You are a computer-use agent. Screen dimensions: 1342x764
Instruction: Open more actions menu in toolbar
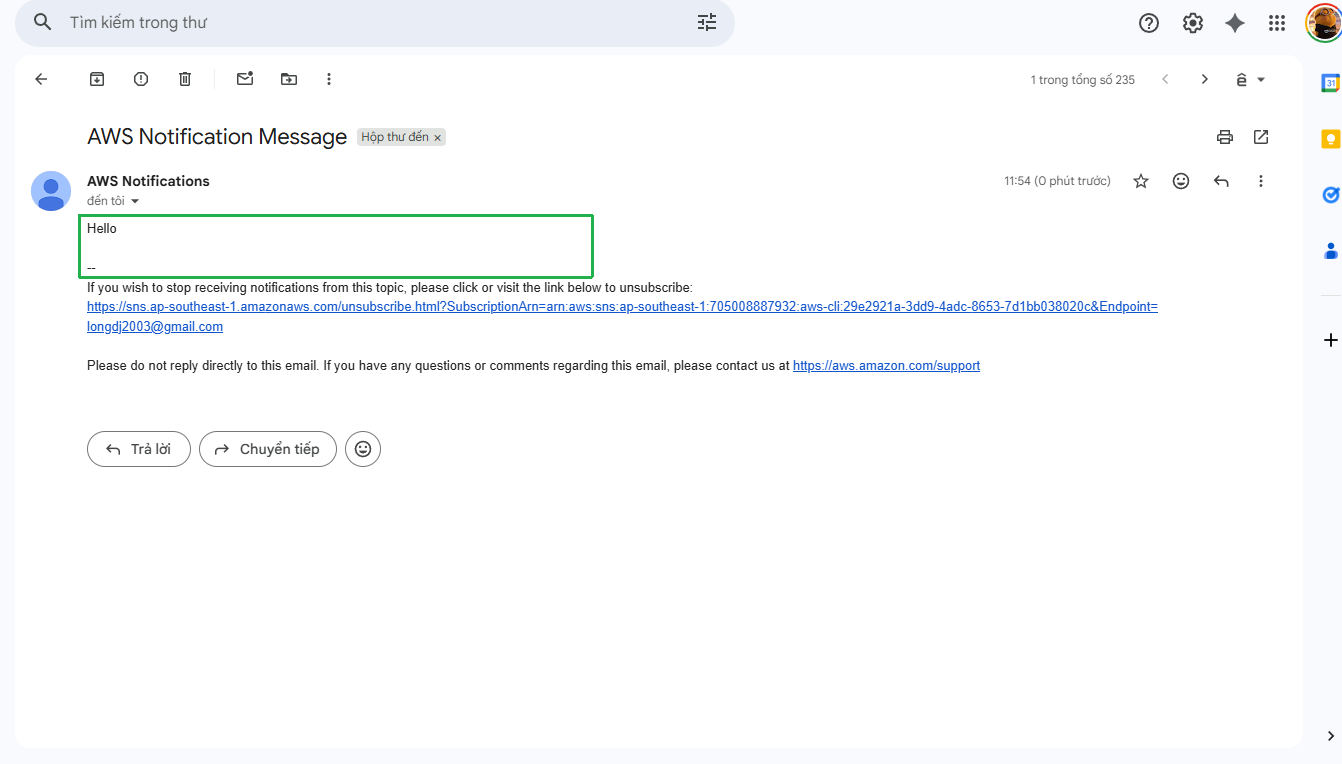pyautogui.click(x=329, y=79)
